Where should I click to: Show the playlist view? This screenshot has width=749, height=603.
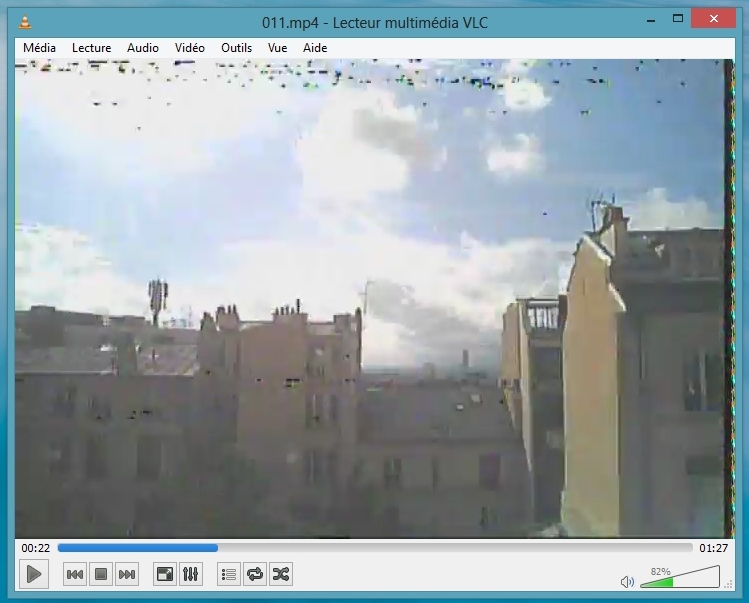[229, 574]
